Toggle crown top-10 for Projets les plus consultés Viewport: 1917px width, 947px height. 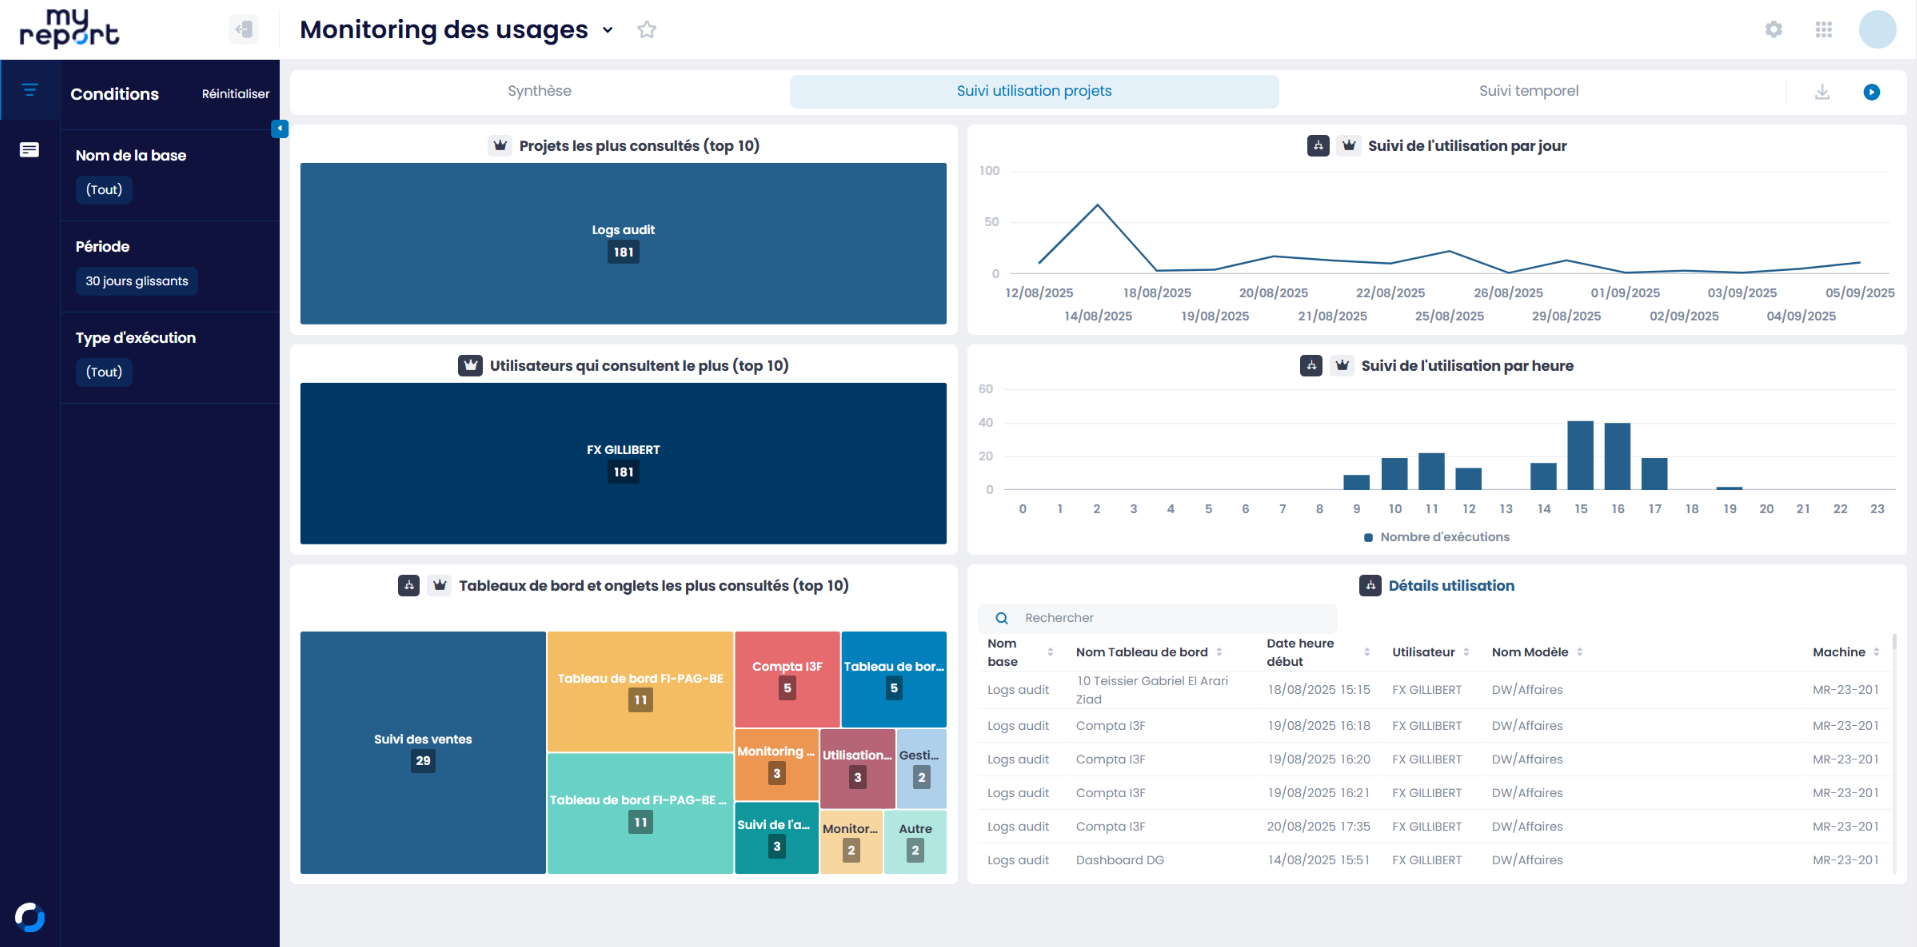tap(500, 146)
